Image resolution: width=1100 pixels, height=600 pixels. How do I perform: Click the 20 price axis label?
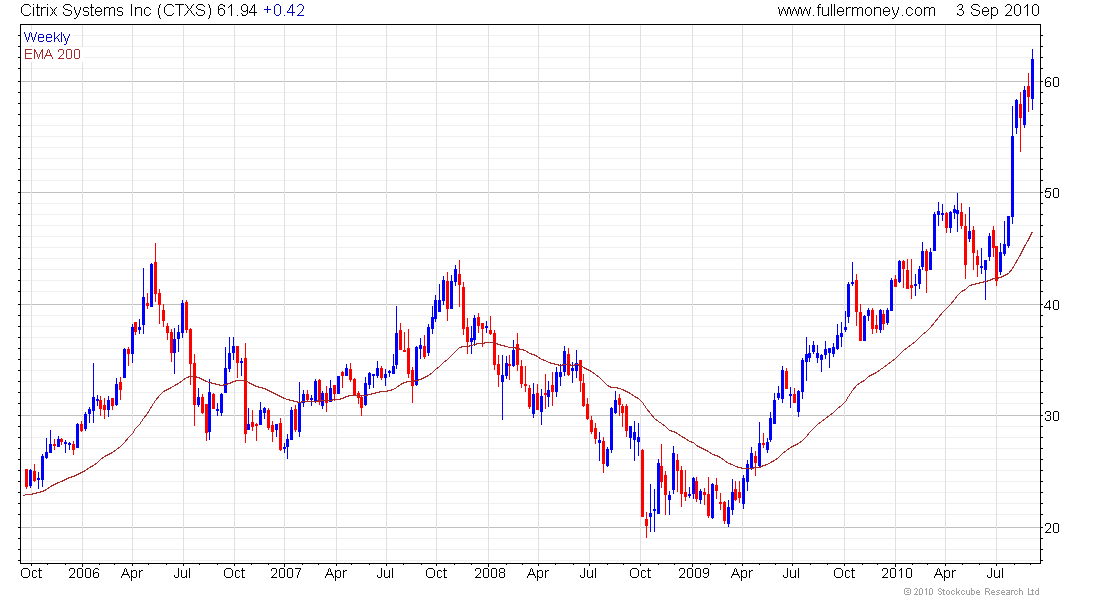coord(1052,528)
